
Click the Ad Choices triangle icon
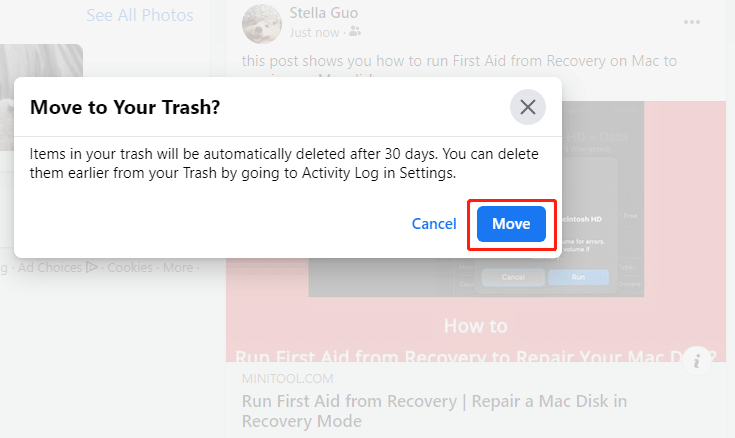pyautogui.click(x=92, y=267)
